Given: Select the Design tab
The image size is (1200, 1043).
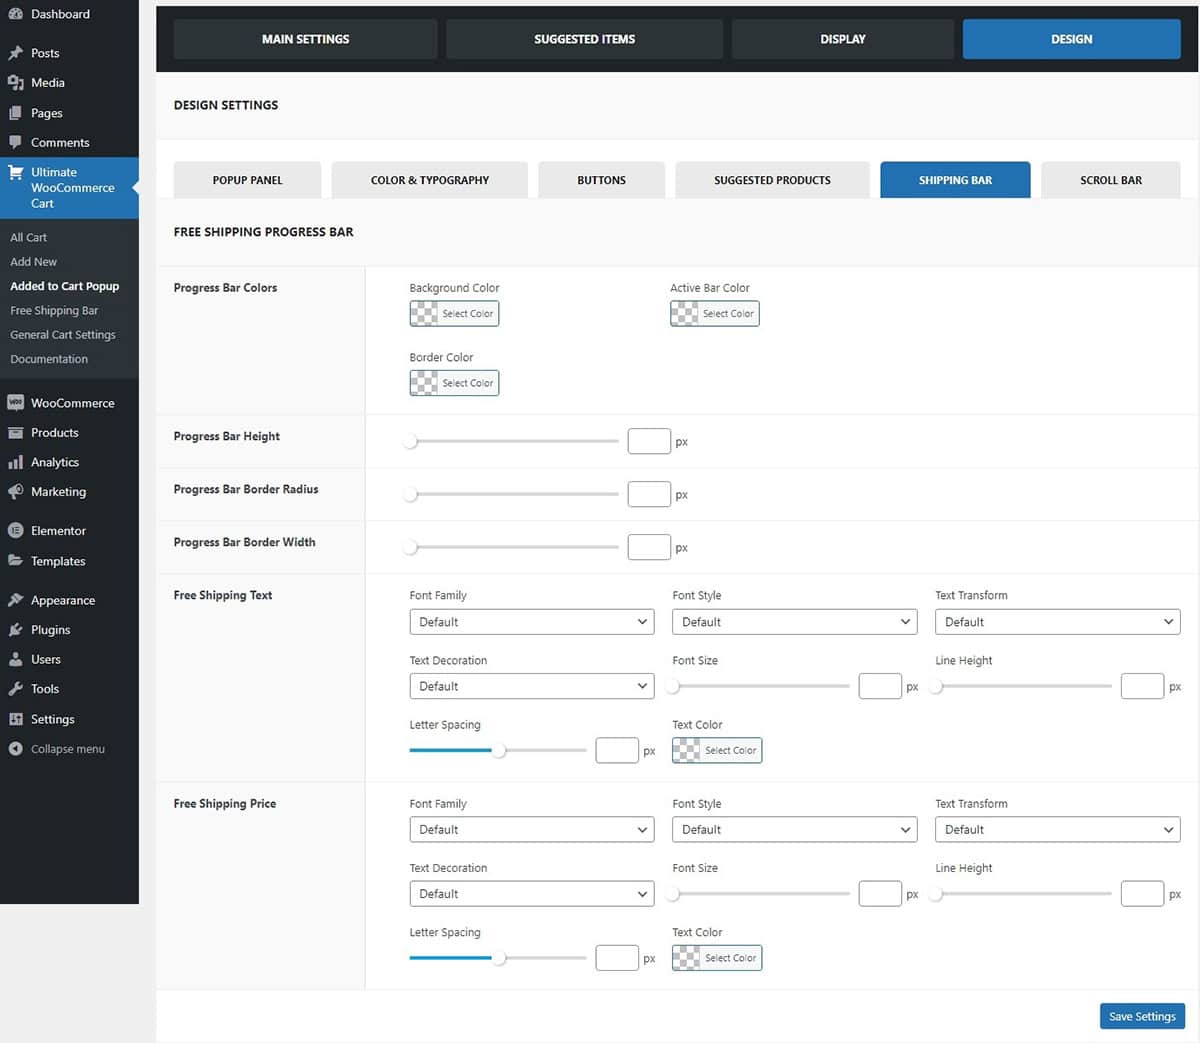Looking at the screenshot, I should pyautogui.click(x=1072, y=39).
